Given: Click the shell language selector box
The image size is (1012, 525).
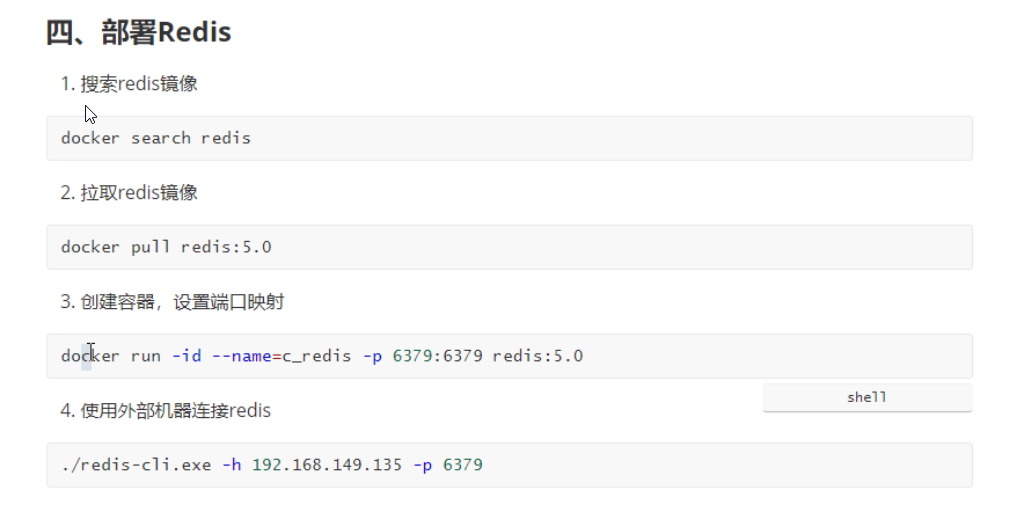Looking at the screenshot, I should (867, 397).
